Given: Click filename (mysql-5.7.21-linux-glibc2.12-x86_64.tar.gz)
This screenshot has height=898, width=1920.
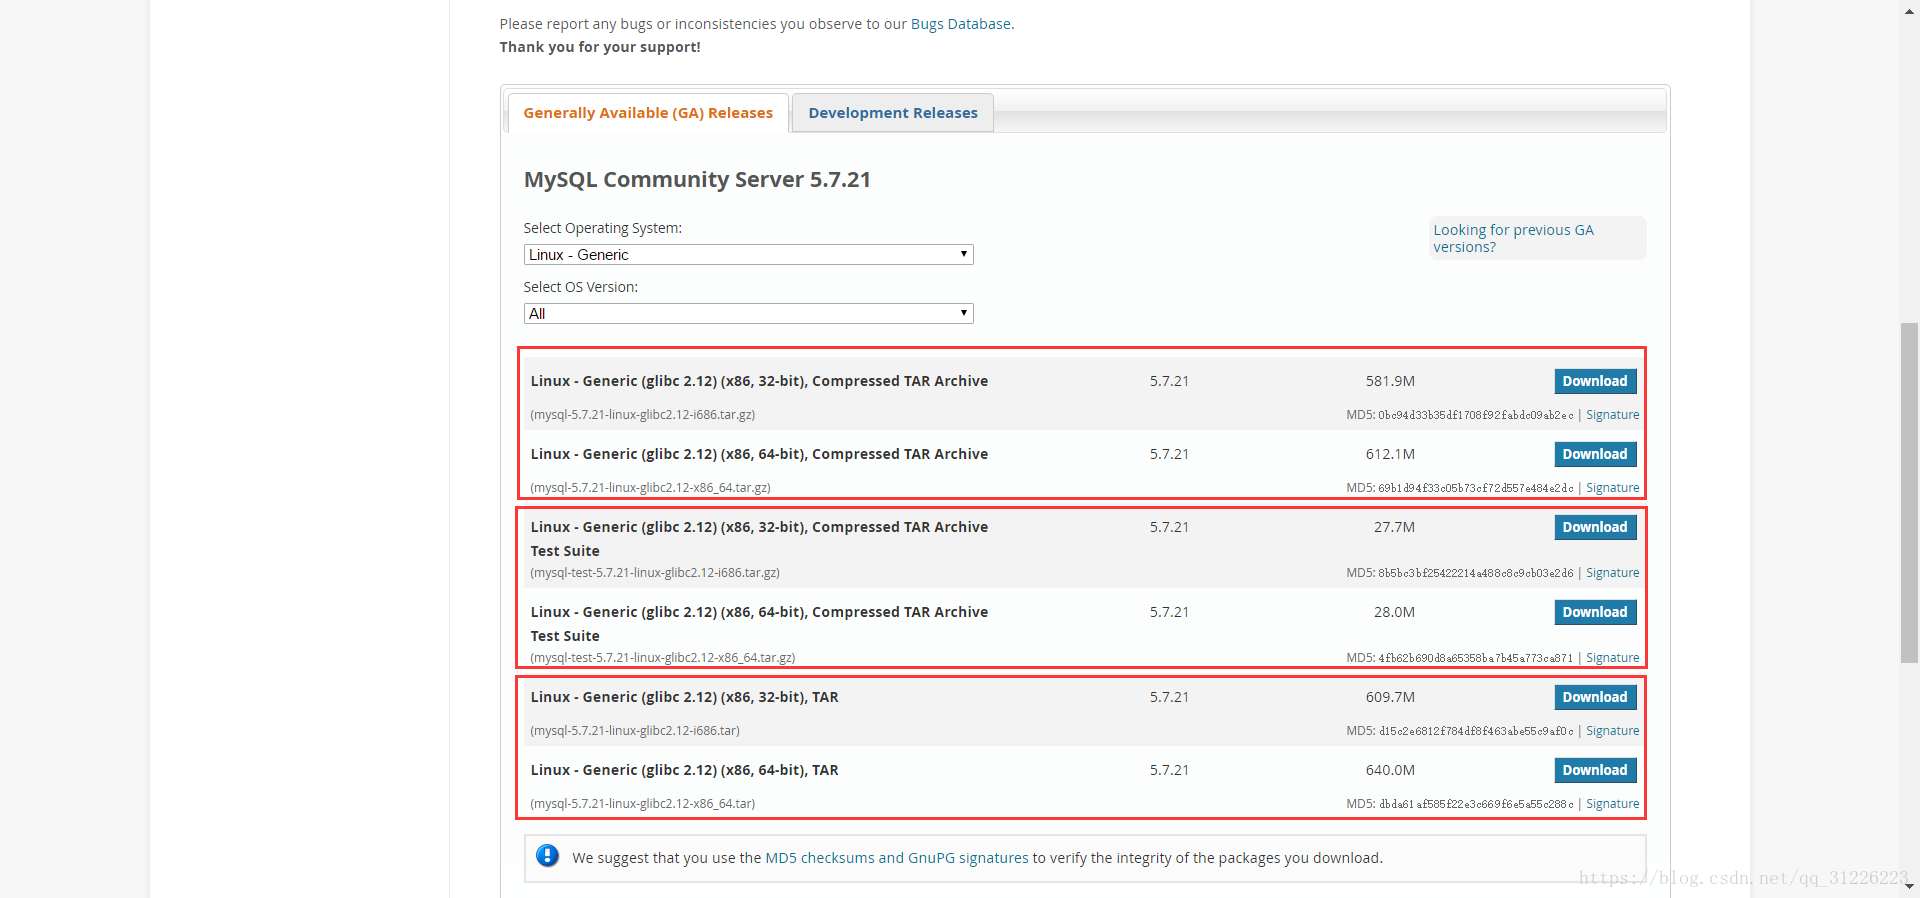Looking at the screenshot, I should [x=650, y=488].
